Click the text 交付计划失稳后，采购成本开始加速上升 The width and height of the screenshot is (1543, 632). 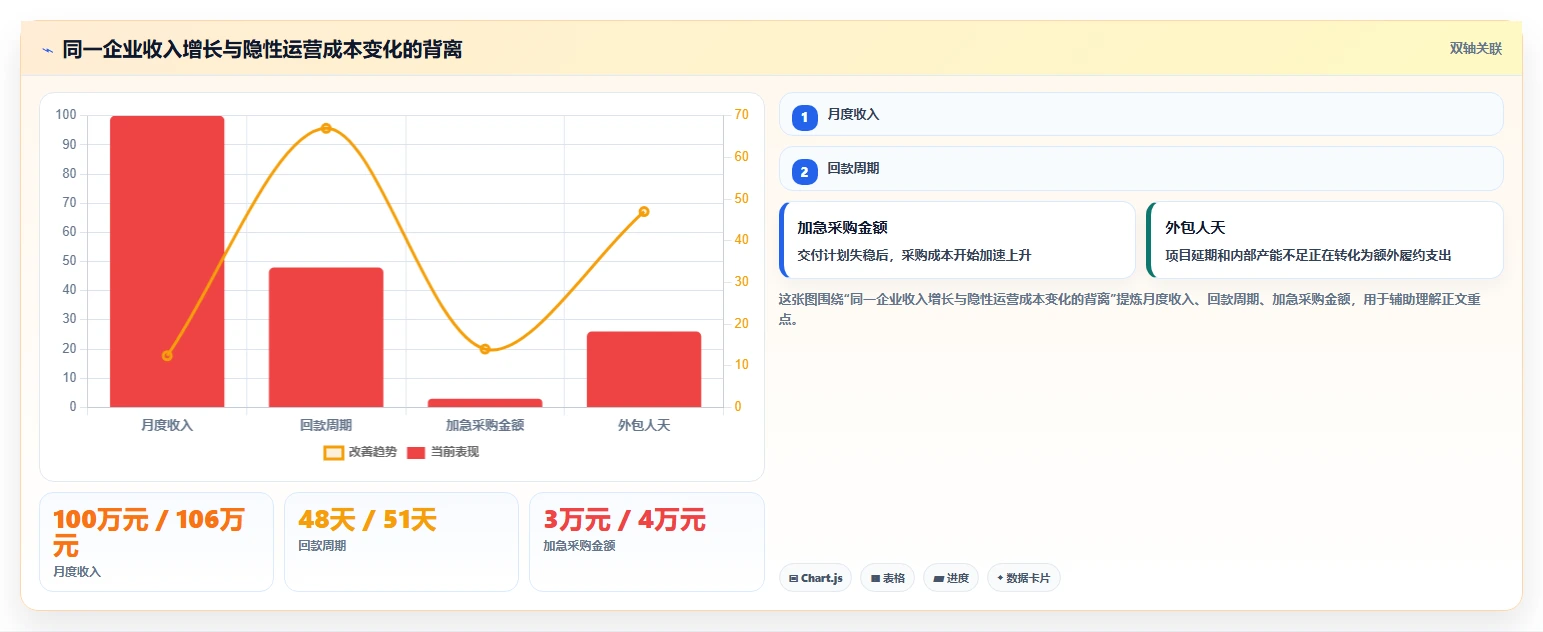(914, 255)
